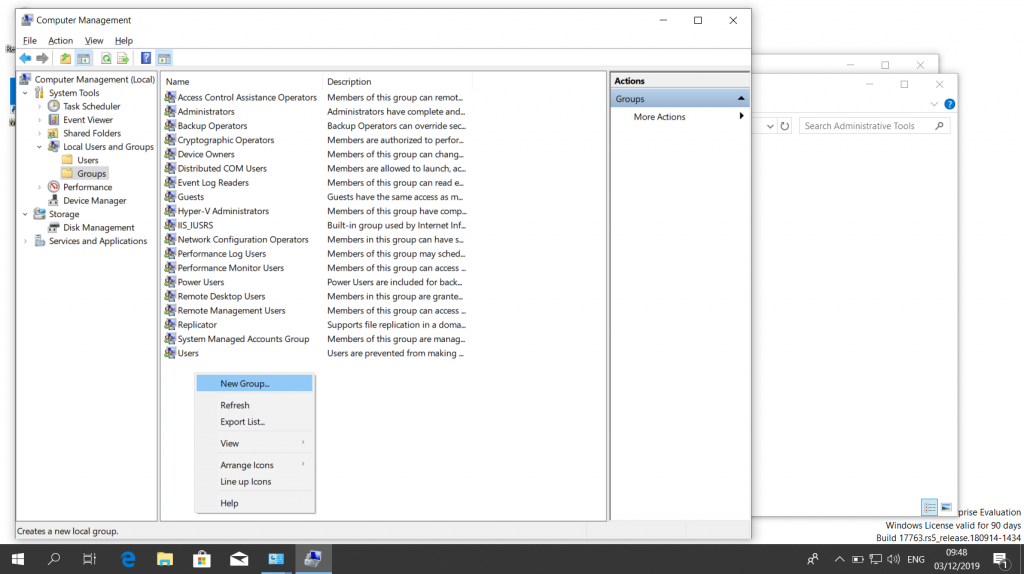Click the Name column header
Screen dimensions: 1024x574
[241, 82]
